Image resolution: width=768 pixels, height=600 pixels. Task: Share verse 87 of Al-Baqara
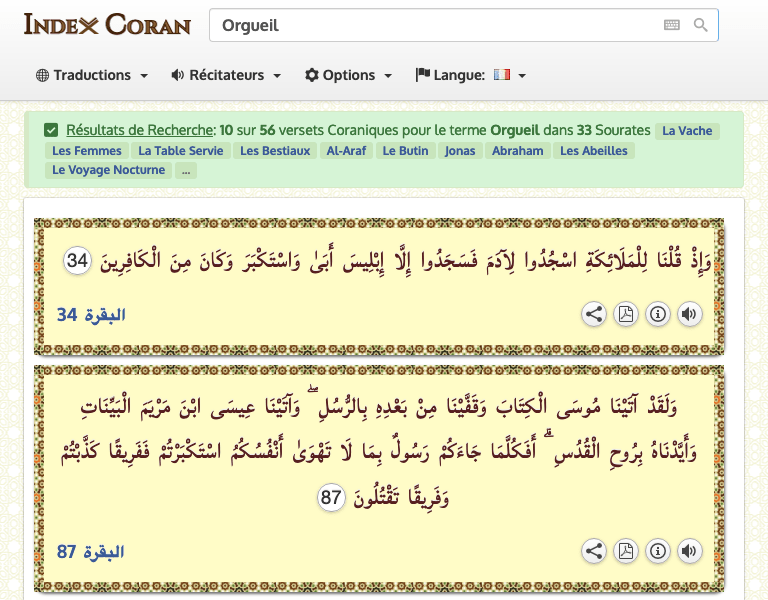[594, 551]
